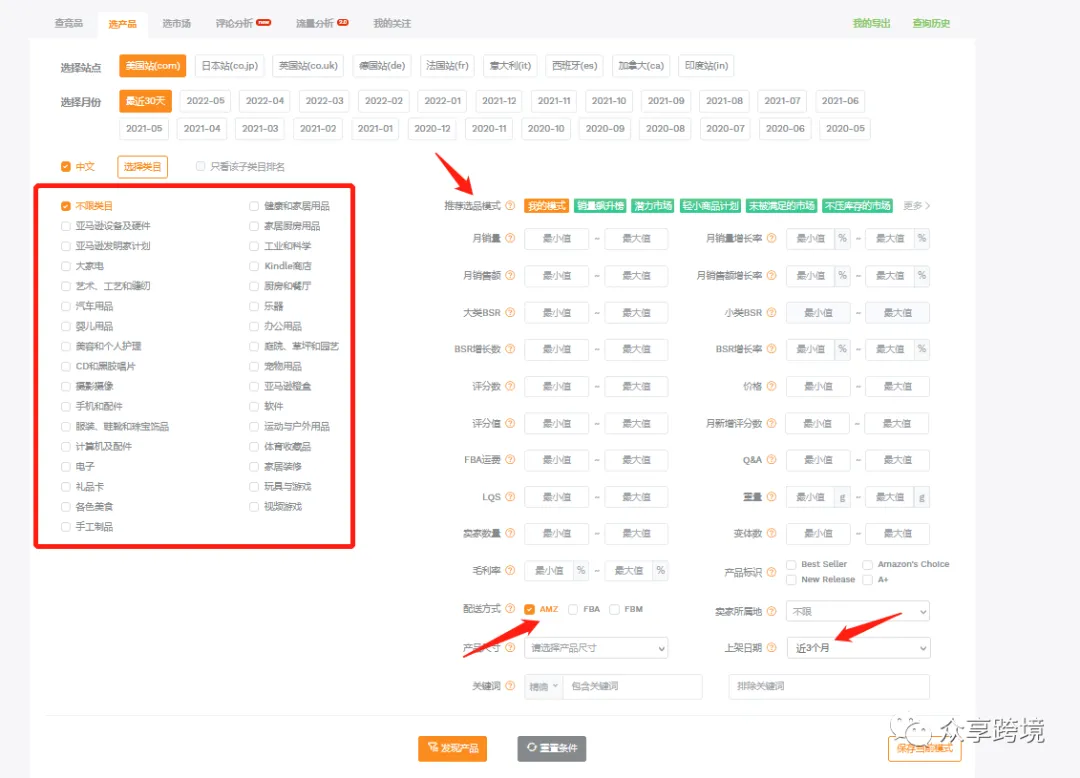Click help icon beside 推荐选品模式
This screenshot has height=778, width=1080.
tap(510, 205)
